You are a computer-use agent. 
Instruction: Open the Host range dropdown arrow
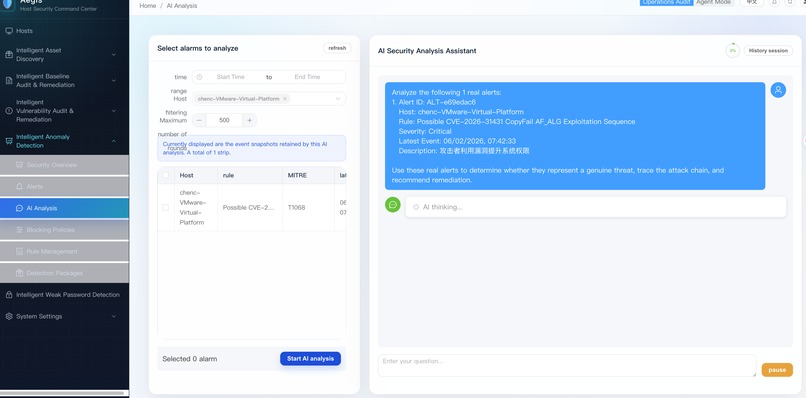(x=338, y=99)
